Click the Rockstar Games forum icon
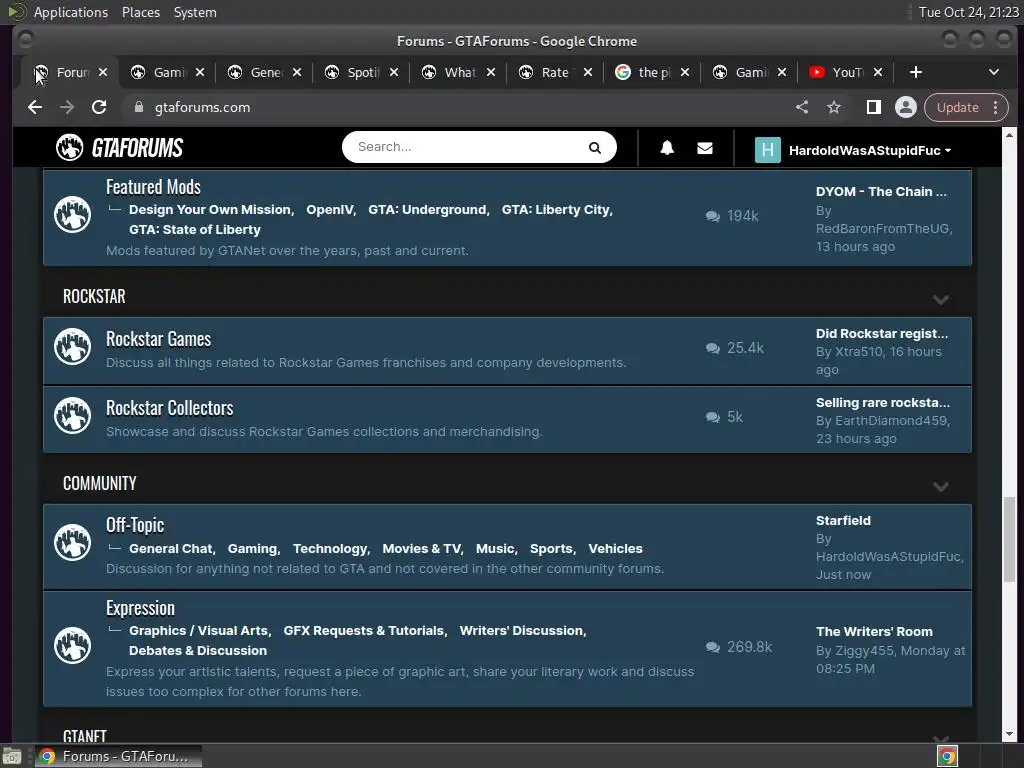The width and height of the screenshot is (1024, 768). (72, 347)
